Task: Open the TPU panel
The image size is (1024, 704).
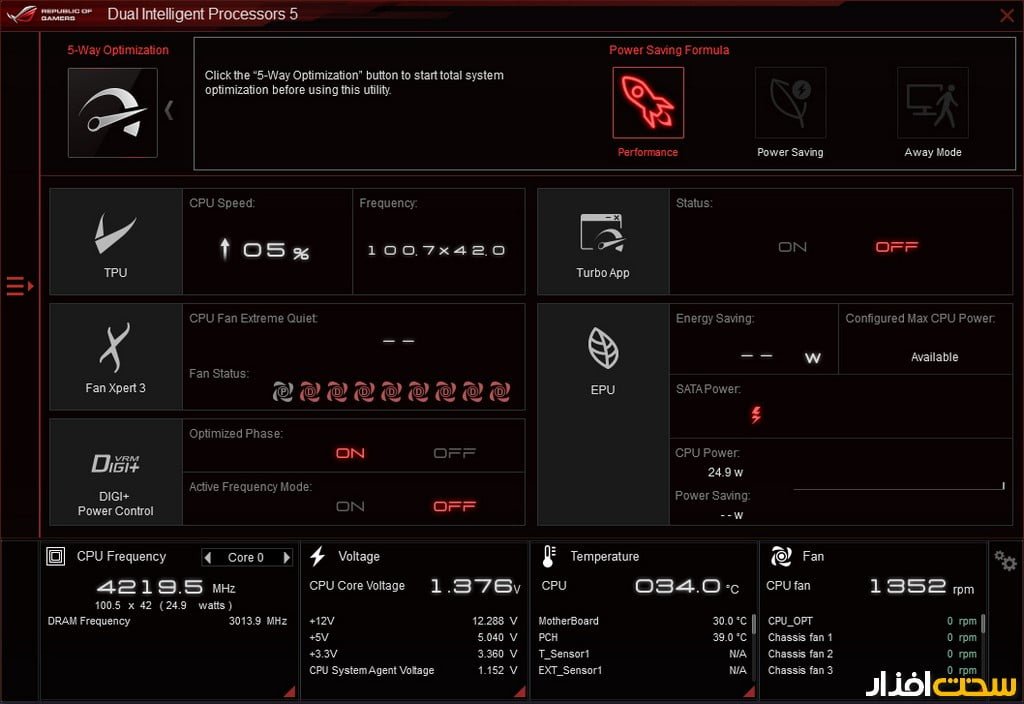Action: 116,242
